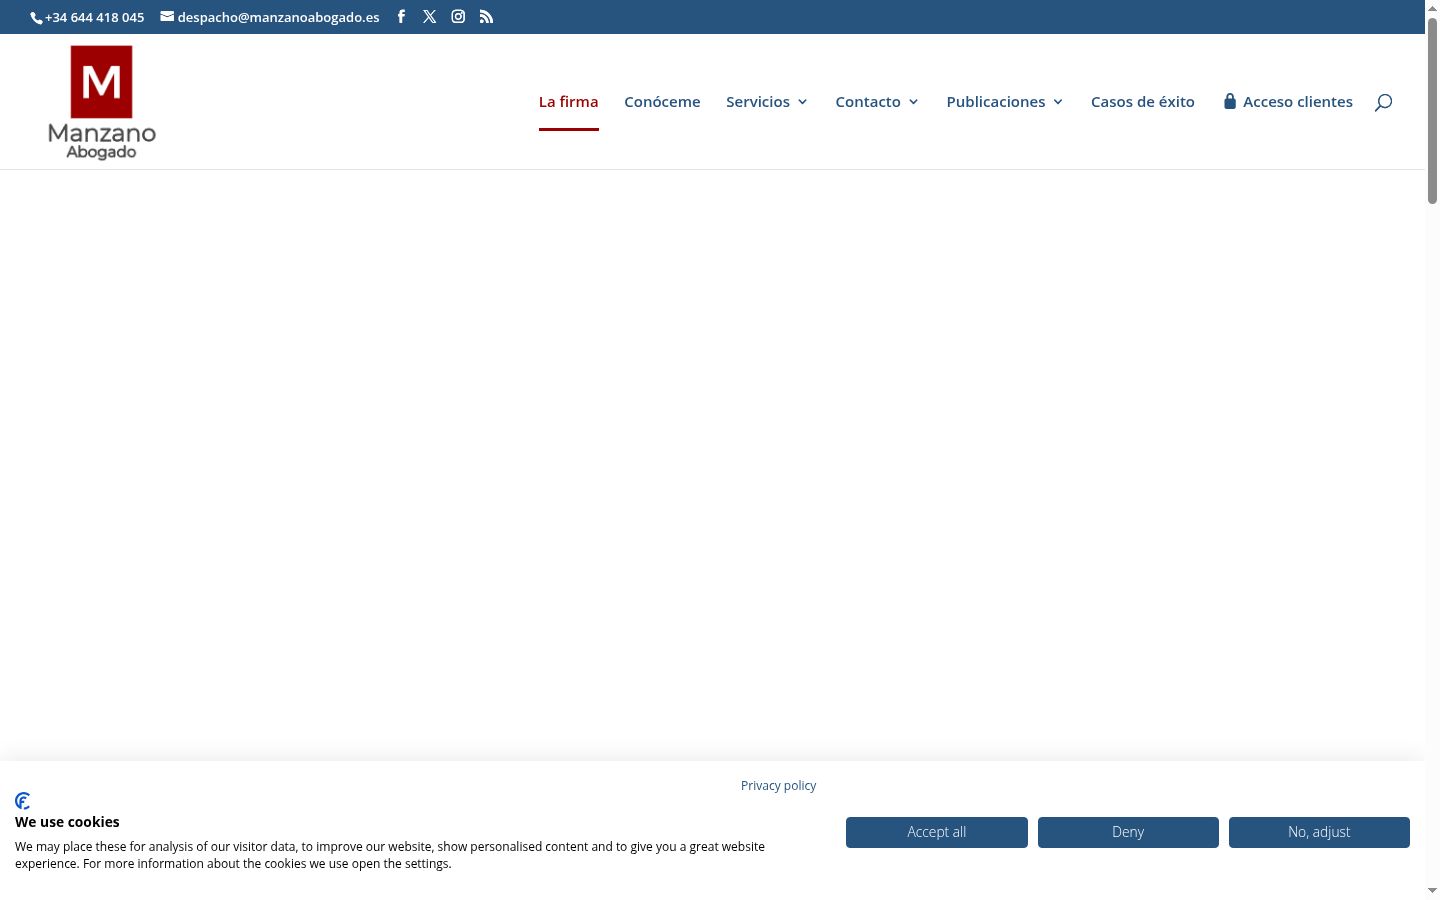Click the "We use cookies" heading

(x=67, y=822)
